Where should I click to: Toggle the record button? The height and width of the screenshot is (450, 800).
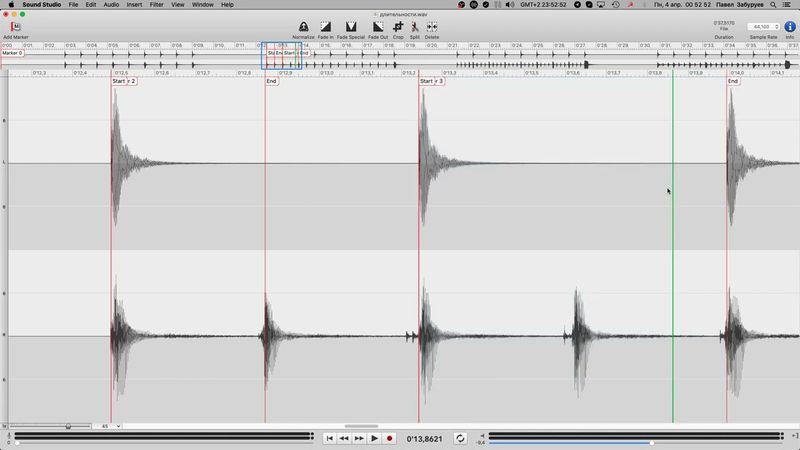click(x=390, y=438)
